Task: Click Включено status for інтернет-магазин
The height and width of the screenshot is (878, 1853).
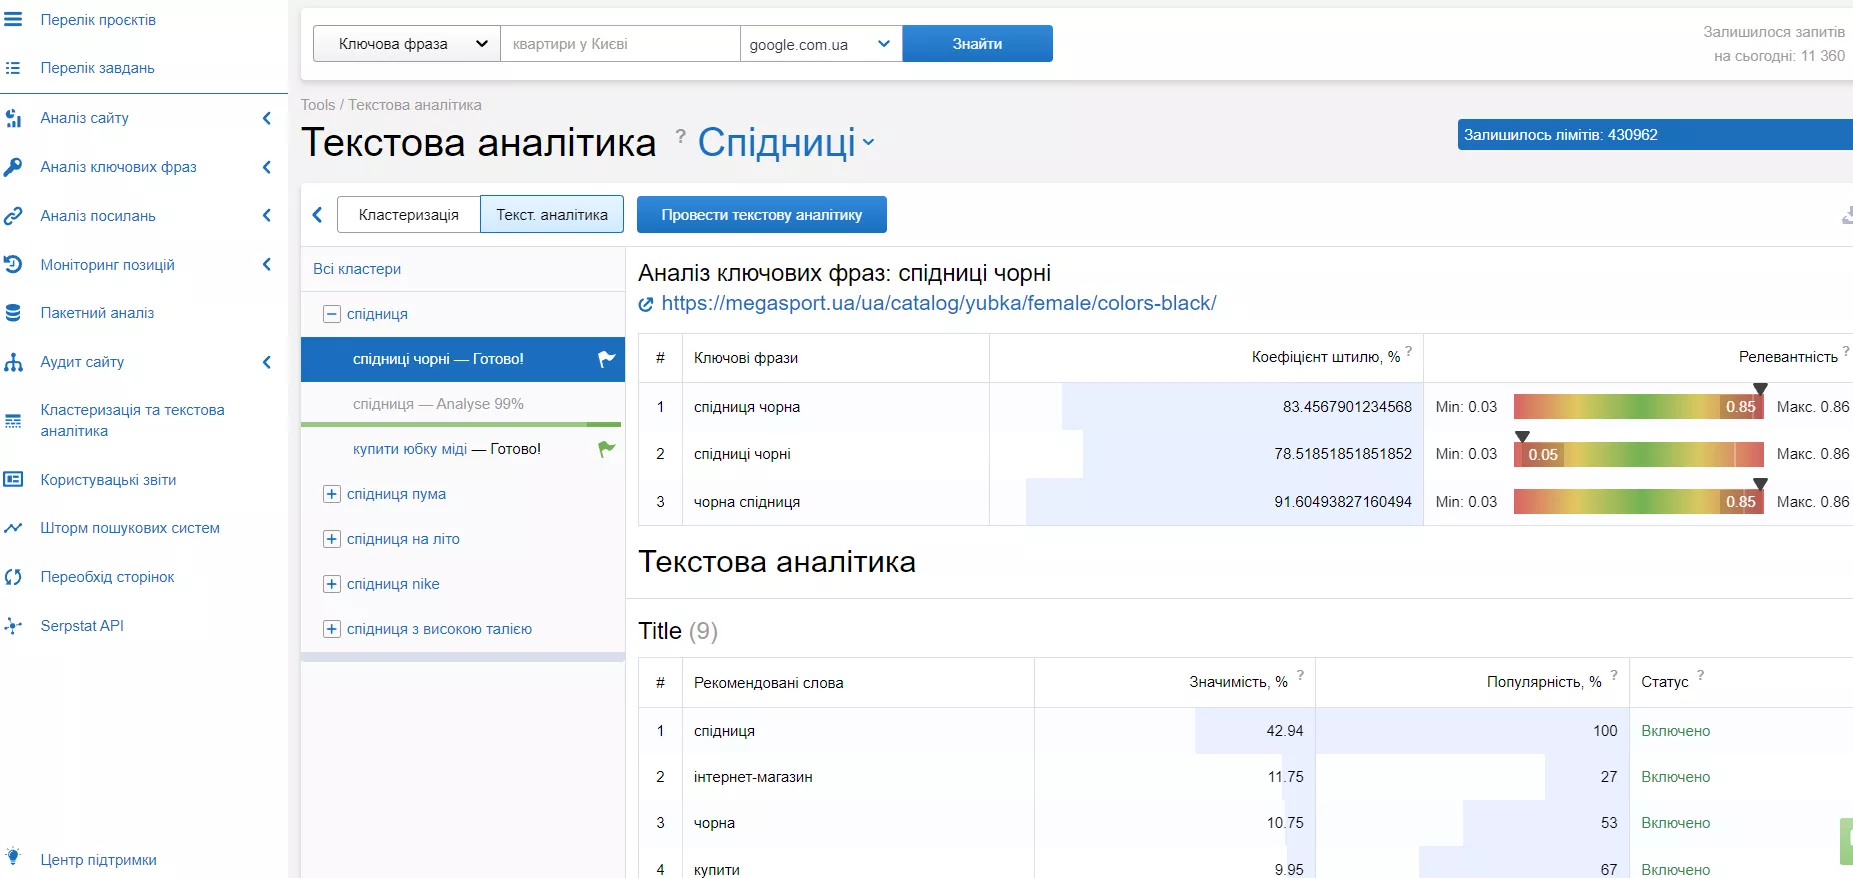Action: [1676, 777]
